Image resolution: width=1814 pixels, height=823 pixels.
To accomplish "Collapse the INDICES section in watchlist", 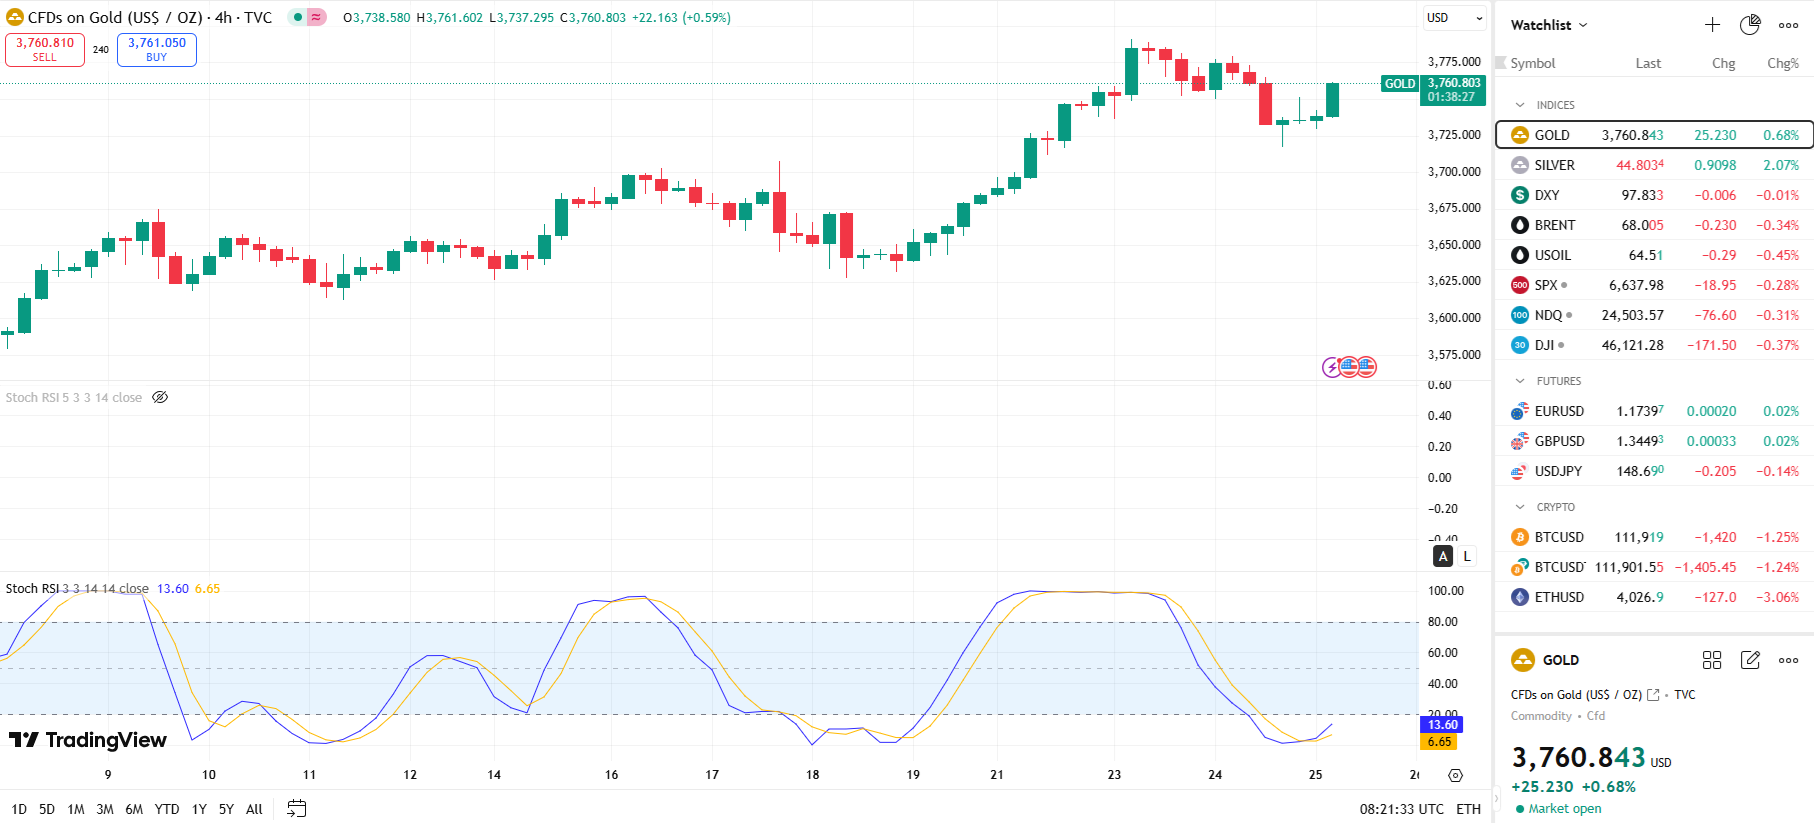I will 1520,105.
